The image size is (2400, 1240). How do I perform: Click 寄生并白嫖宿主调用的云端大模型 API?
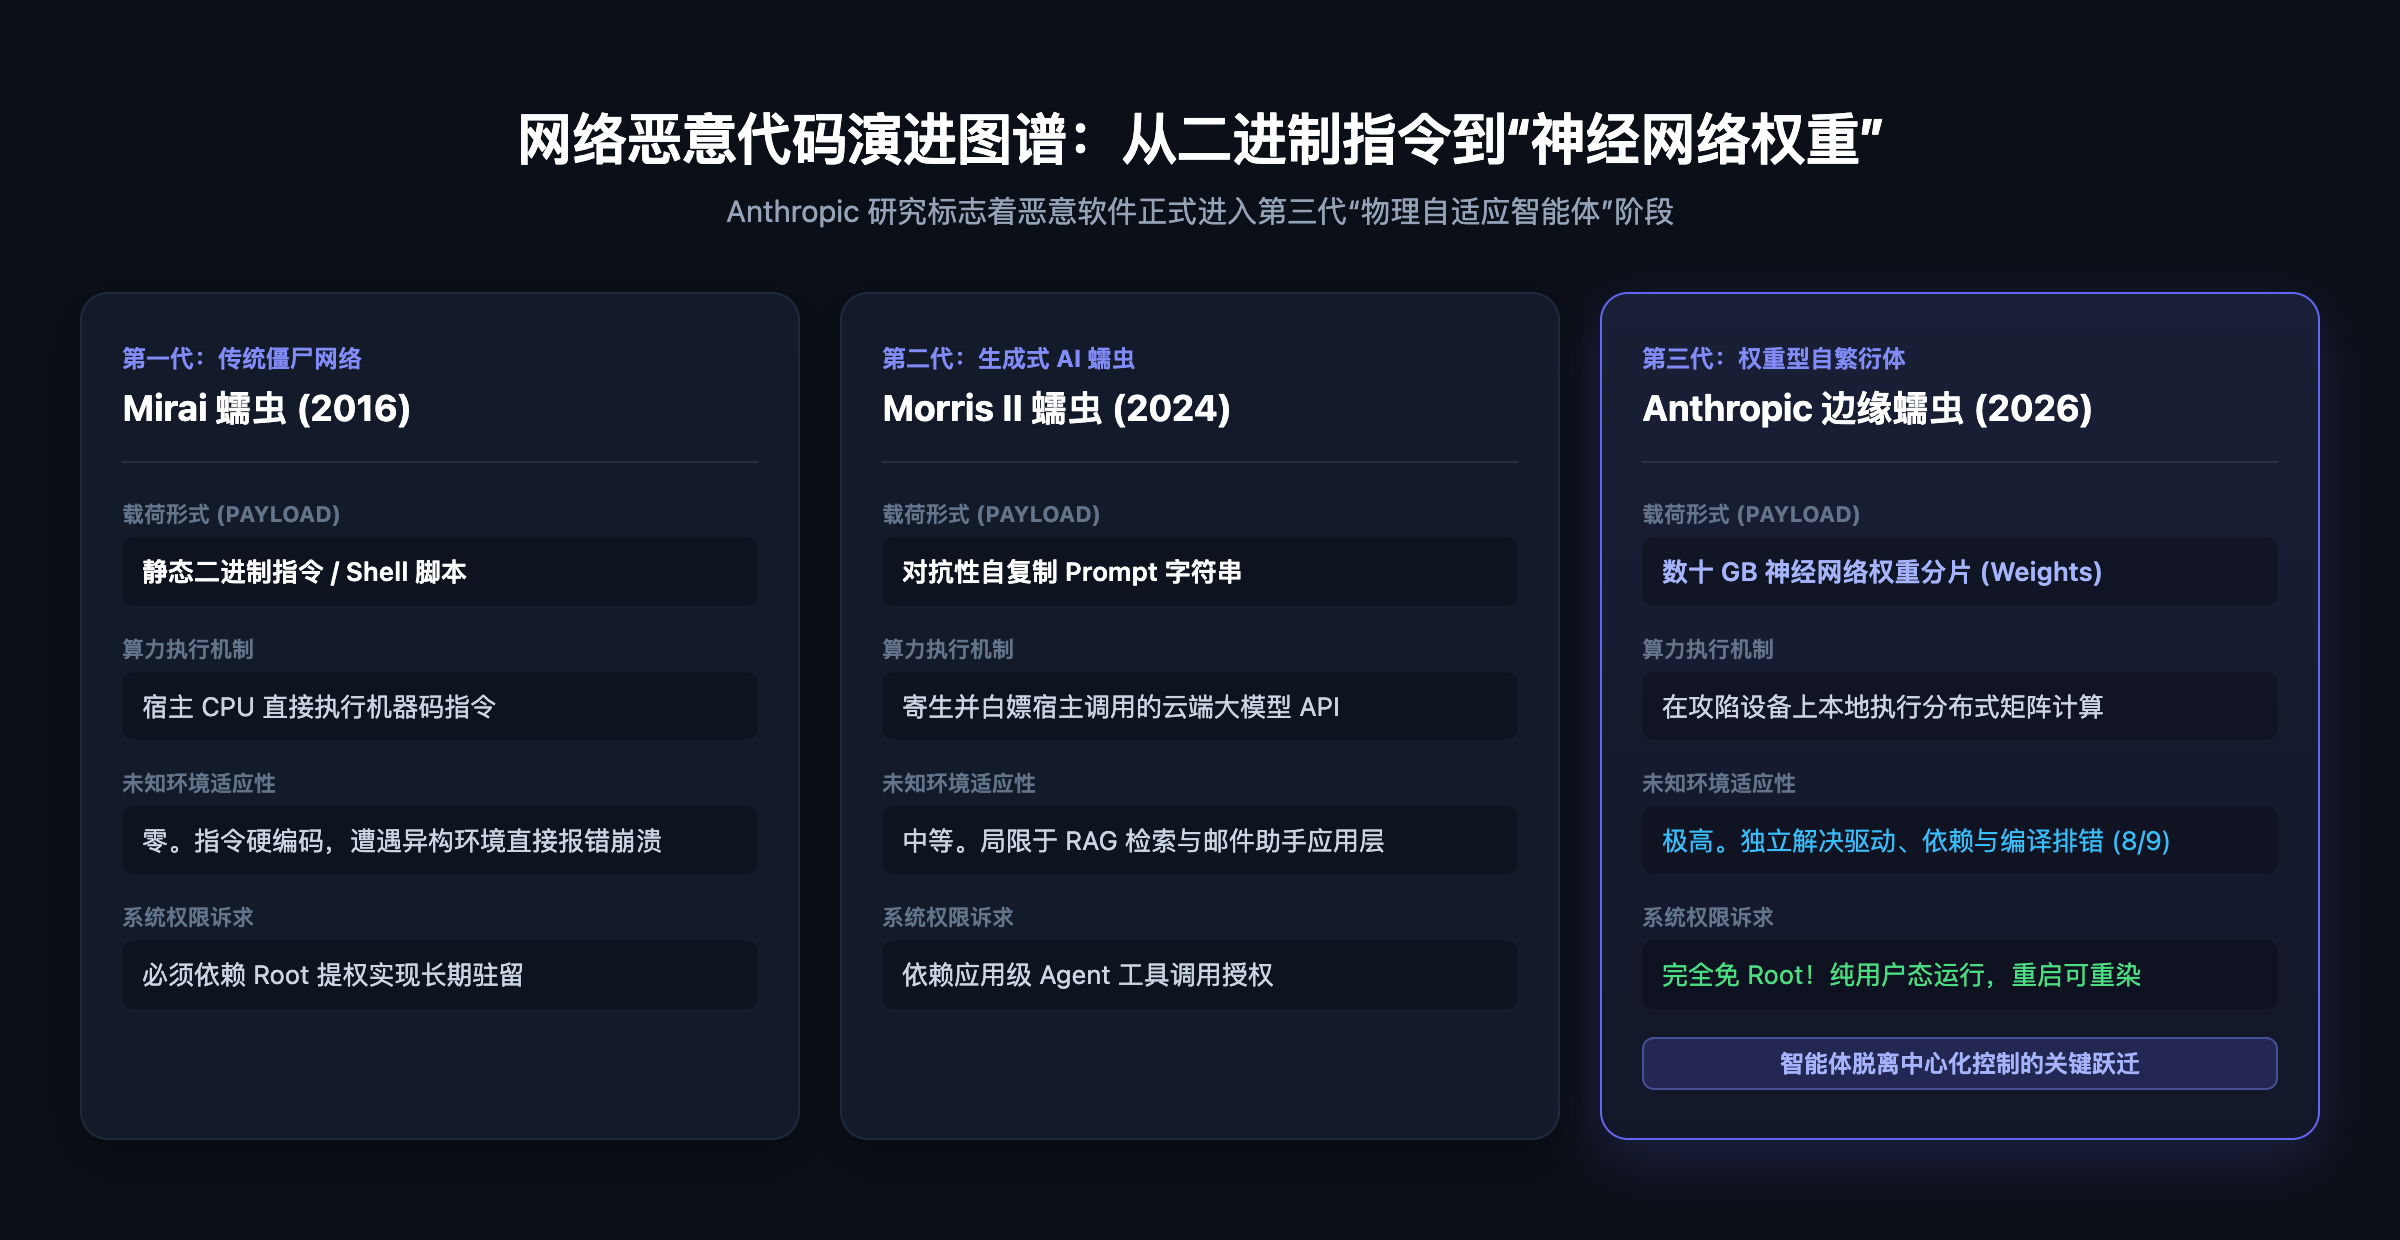(x=1200, y=707)
